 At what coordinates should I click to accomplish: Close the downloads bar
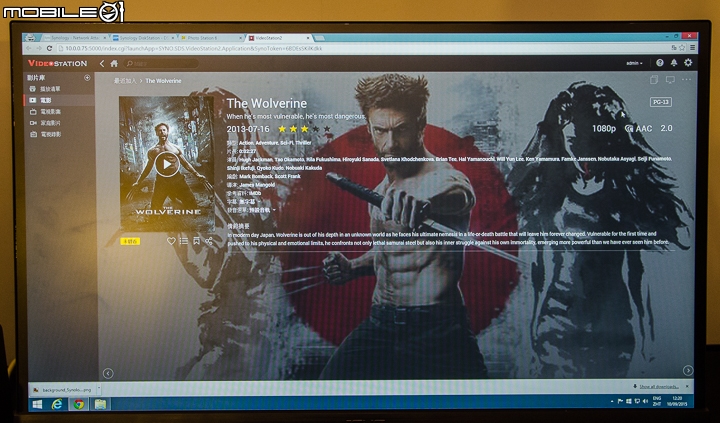[687, 387]
